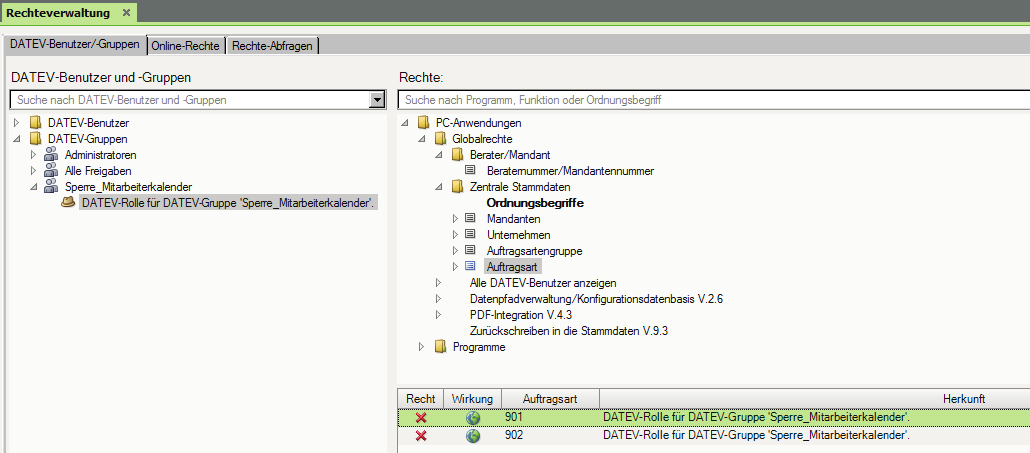
Task: Expand the DATEV-Benutzer tree node
Action: (17, 122)
